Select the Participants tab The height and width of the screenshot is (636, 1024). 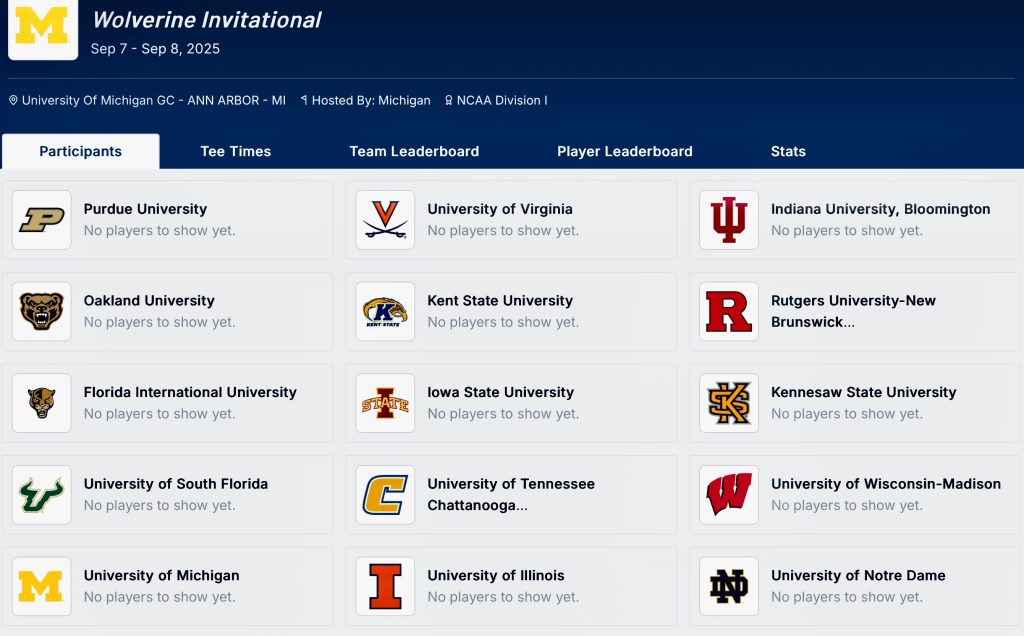[x=81, y=152]
